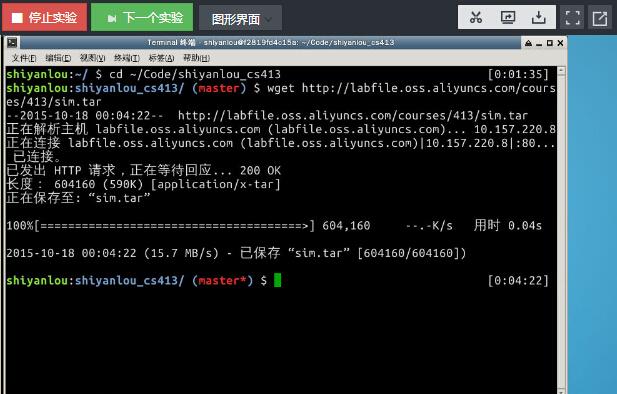Open the 图形界面 dropdown
Image resolution: width=617 pixels, height=394 pixels.
pos(240,18)
